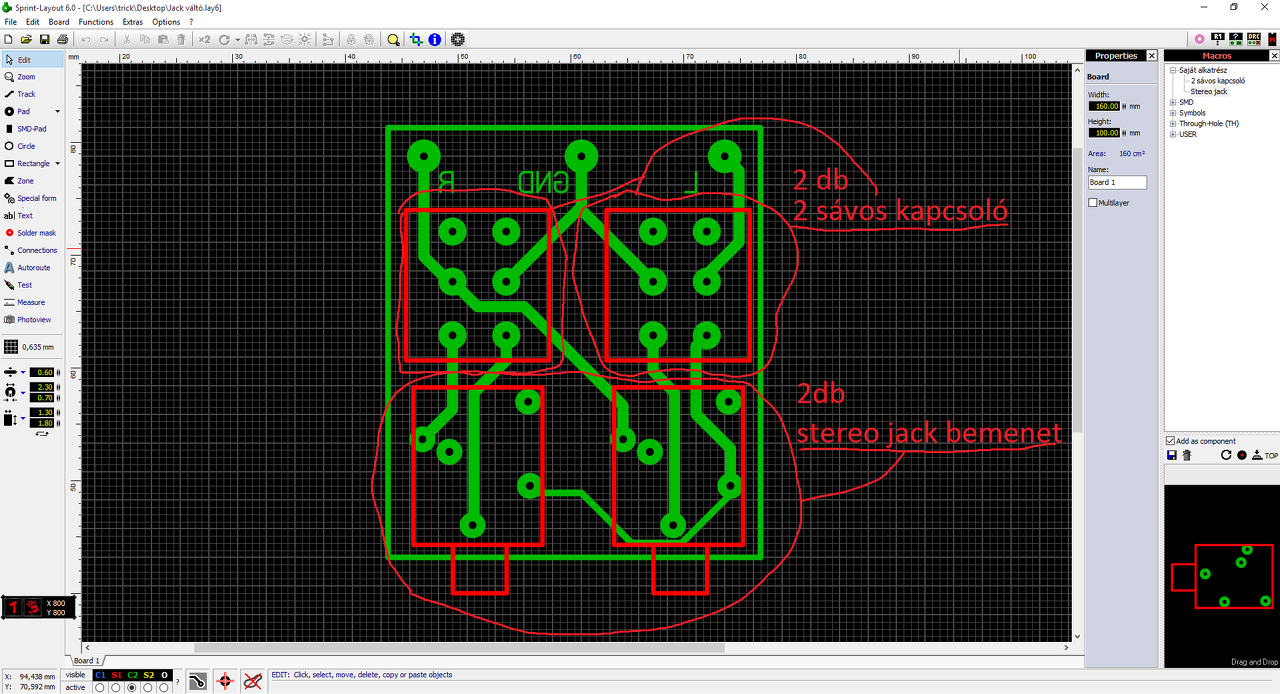Click the track width value 0.60
The height and width of the screenshot is (694, 1280).
(x=44, y=372)
